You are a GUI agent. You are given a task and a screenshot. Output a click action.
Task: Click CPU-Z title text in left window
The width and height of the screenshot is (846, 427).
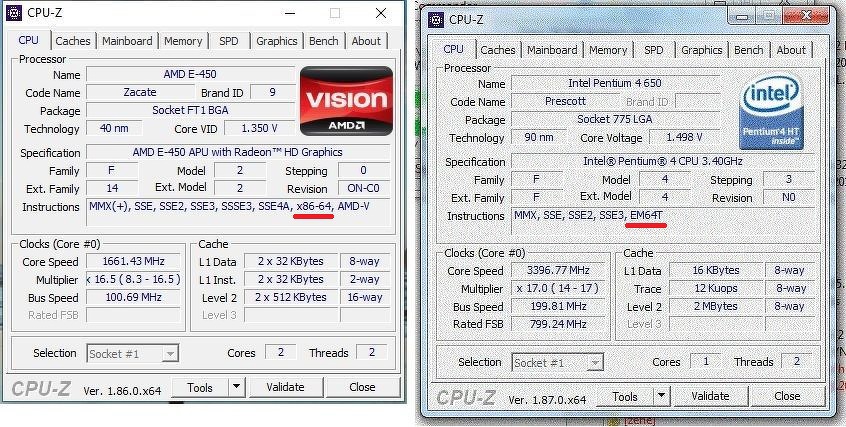click(x=45, y=13)
